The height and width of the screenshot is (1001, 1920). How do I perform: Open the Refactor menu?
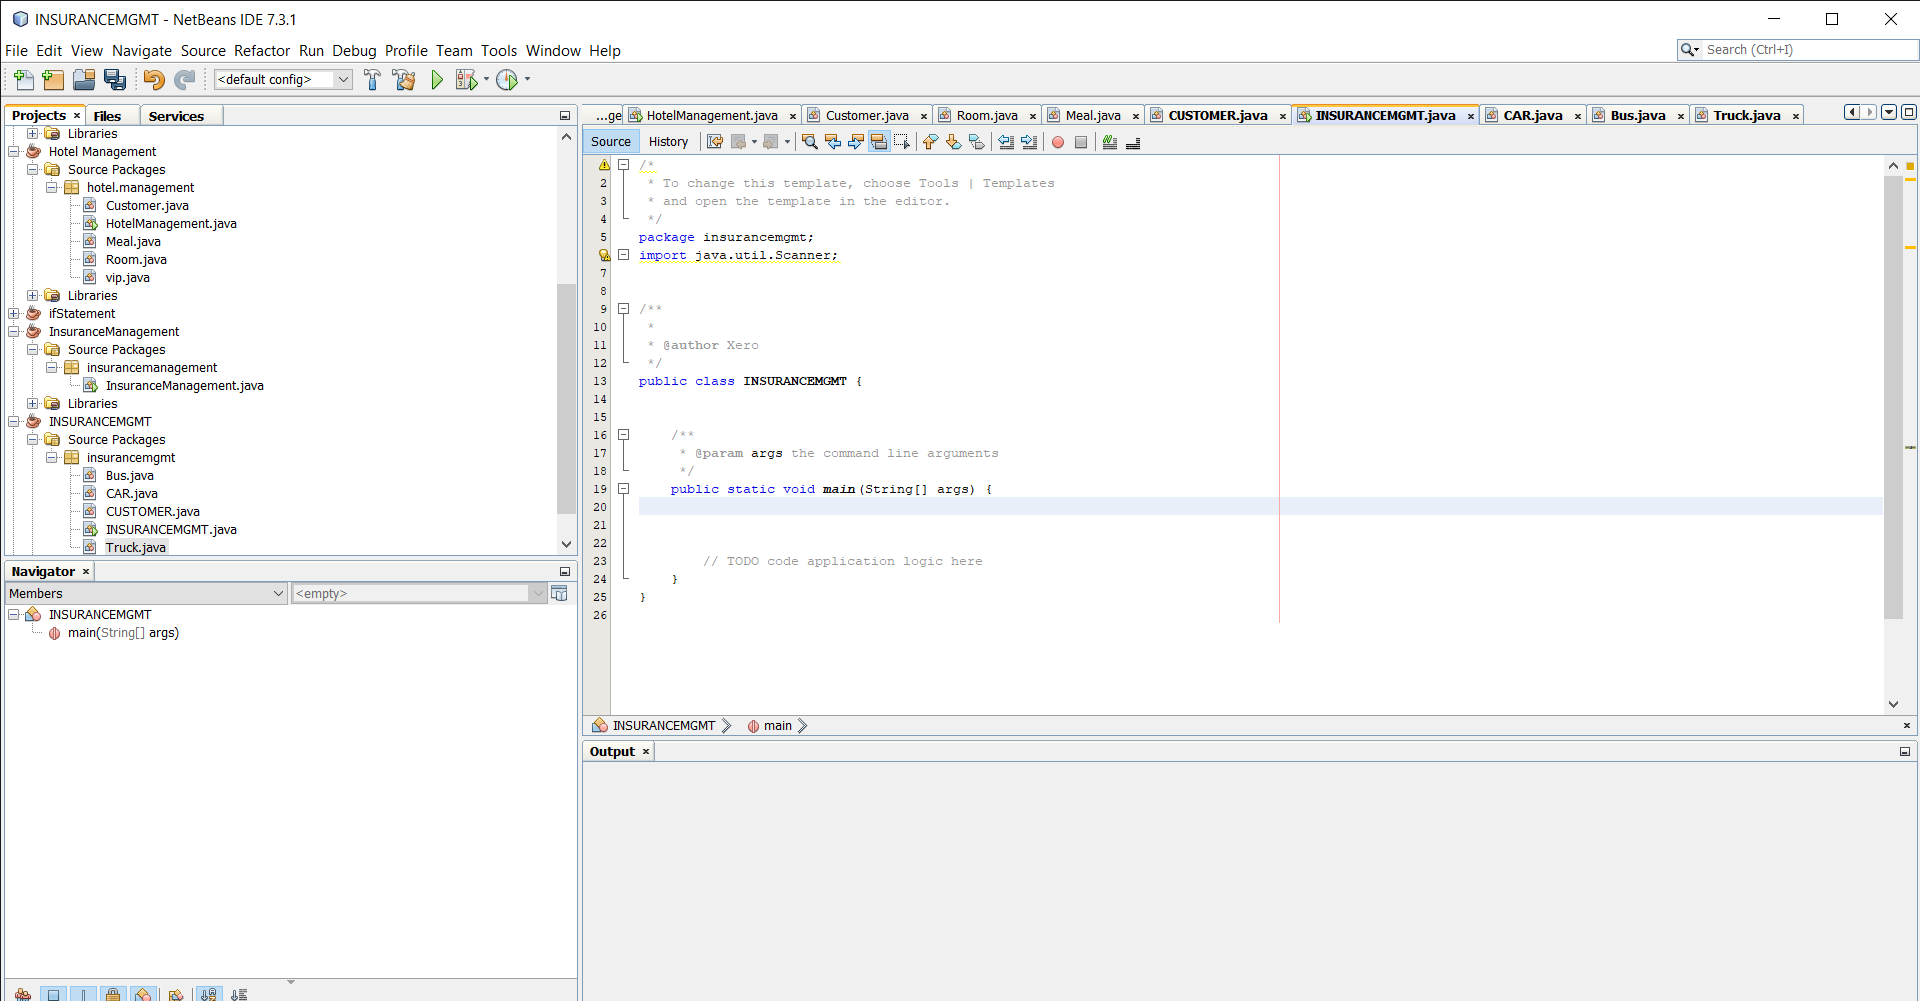[262, 50]
